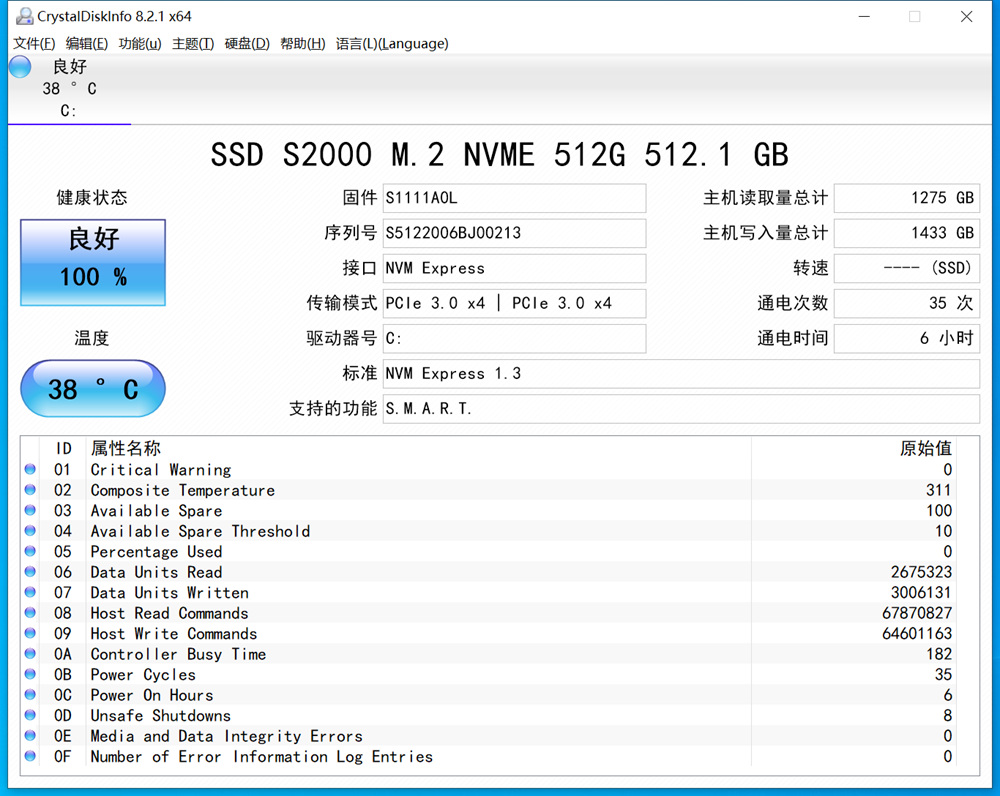Screen dimensions: 1000x796
Task: Open the 编辑(E) menu
Action: click(x=87, y=43)
